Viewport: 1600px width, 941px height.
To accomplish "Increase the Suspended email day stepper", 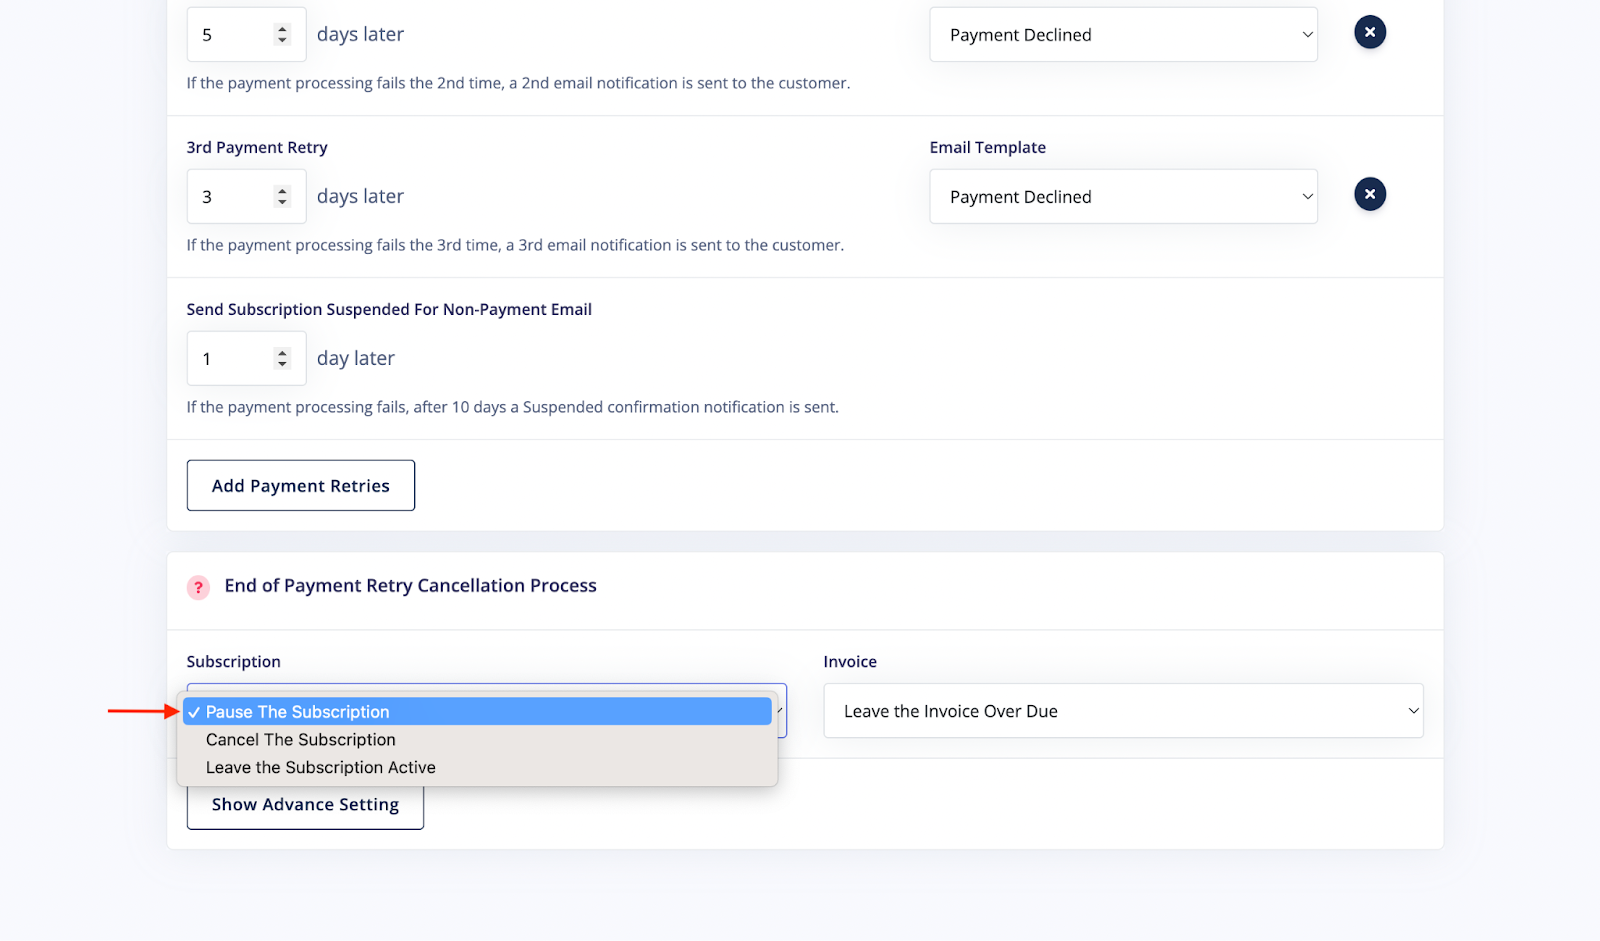I will tap(282, 353).
